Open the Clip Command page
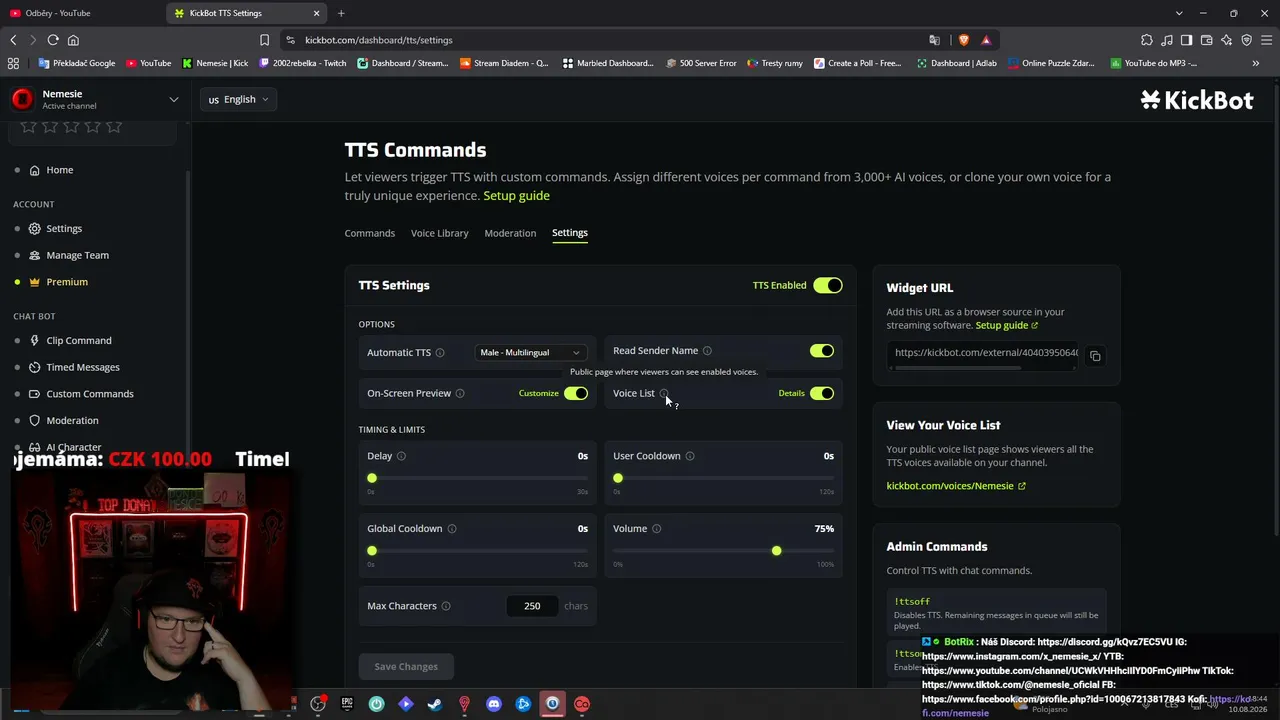The height and width of the screenshot is (720, 1280). [x=79, y=341]
